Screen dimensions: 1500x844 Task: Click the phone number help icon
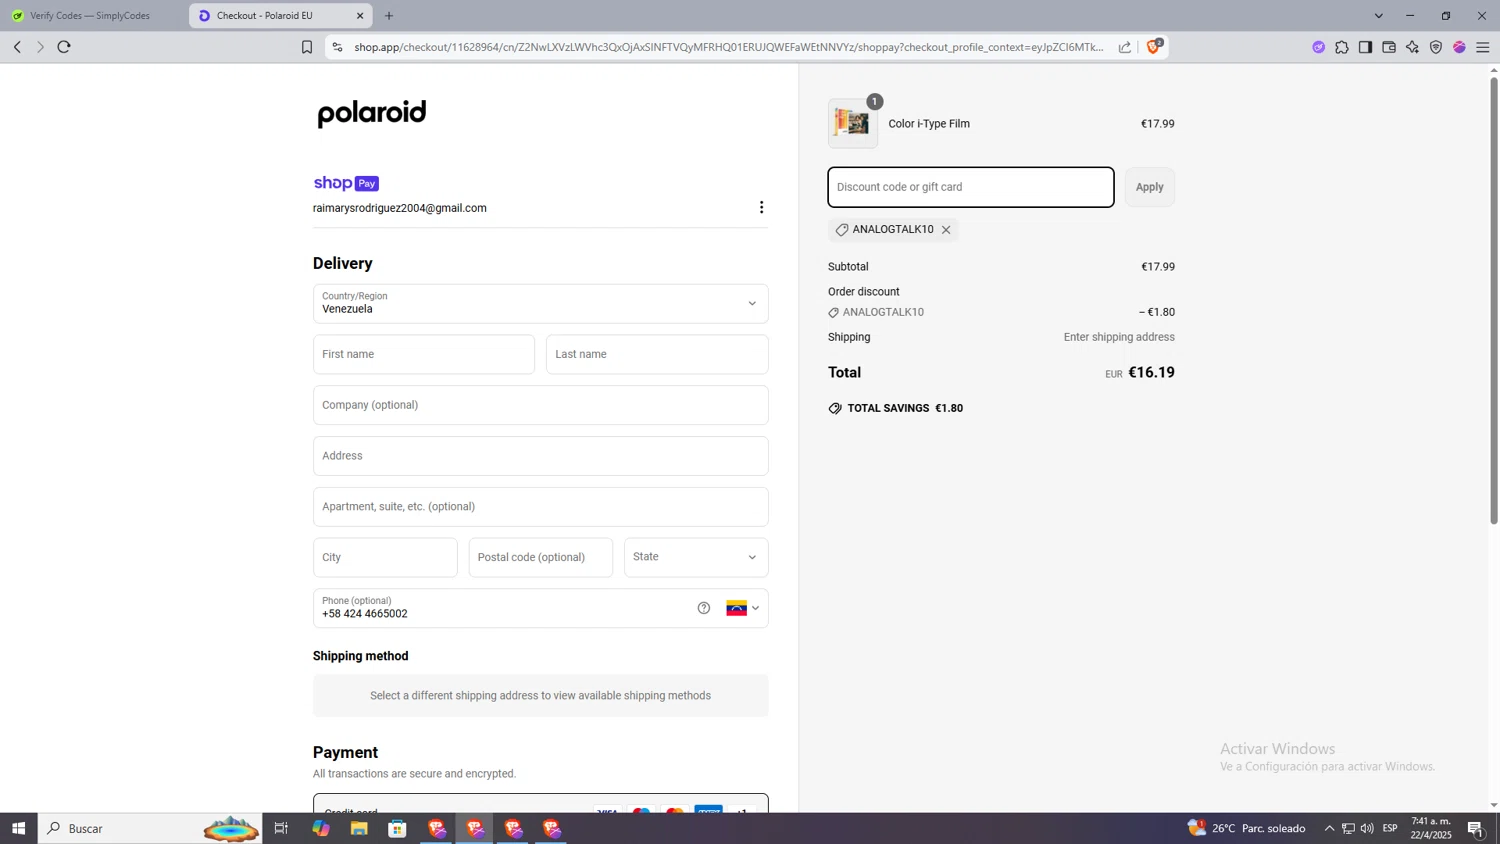pos(704,608)
